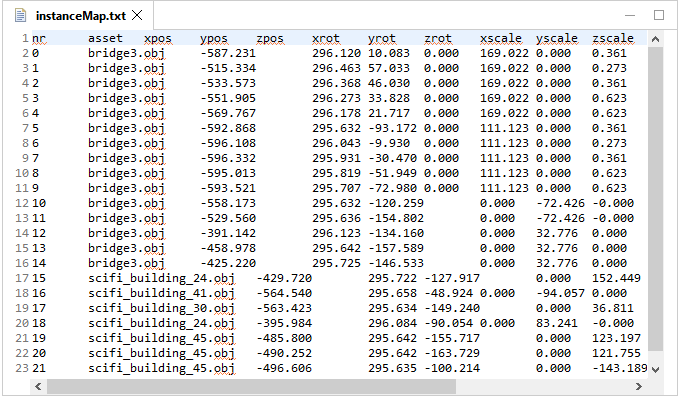The width and height of the screenshot is (678, 396).
Task: Click the 'ypos' header word
Action: (x=214, y=38)
